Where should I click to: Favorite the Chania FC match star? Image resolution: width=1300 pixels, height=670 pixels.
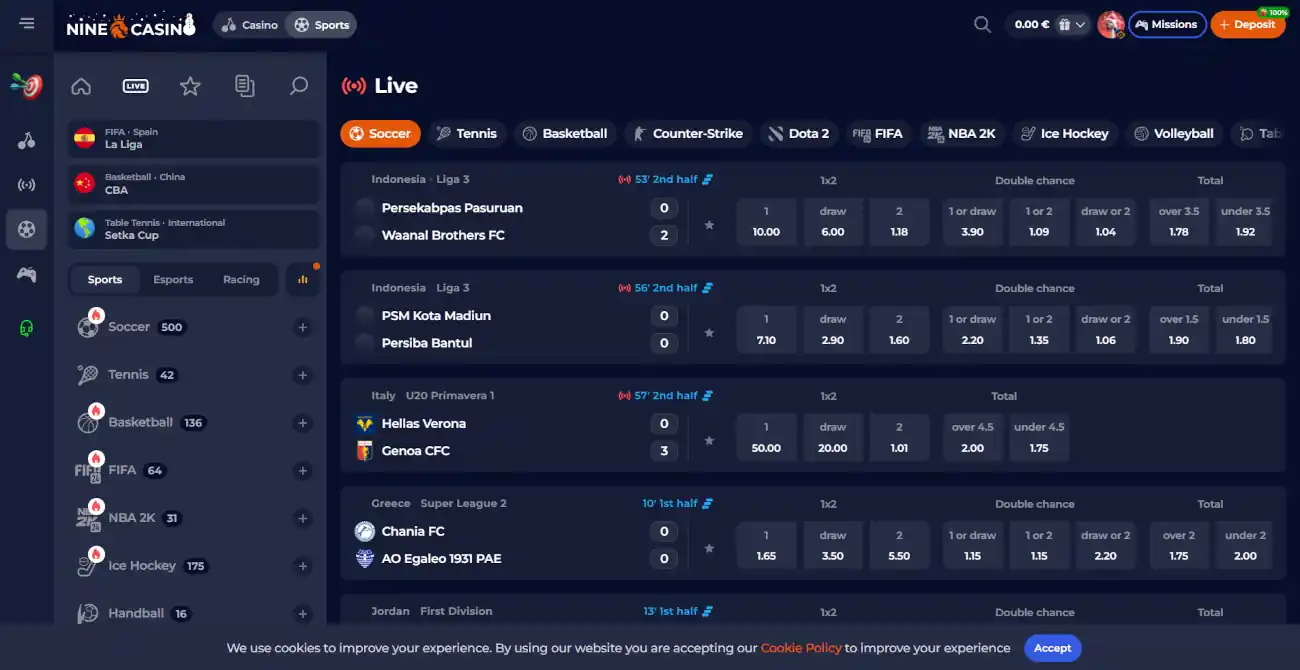709,549
